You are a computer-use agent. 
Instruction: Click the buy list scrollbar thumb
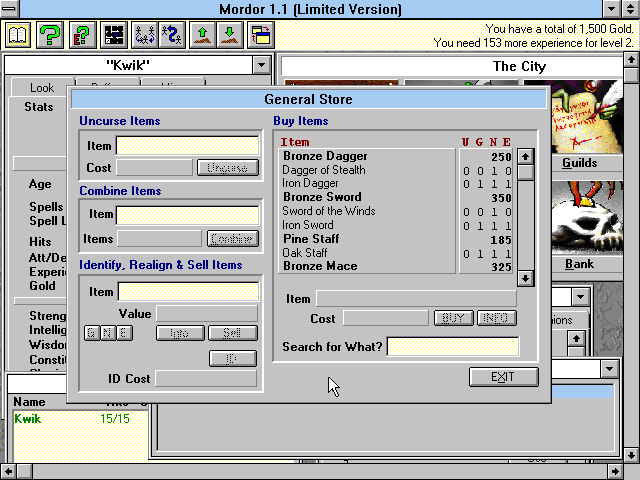click(525, 172)
